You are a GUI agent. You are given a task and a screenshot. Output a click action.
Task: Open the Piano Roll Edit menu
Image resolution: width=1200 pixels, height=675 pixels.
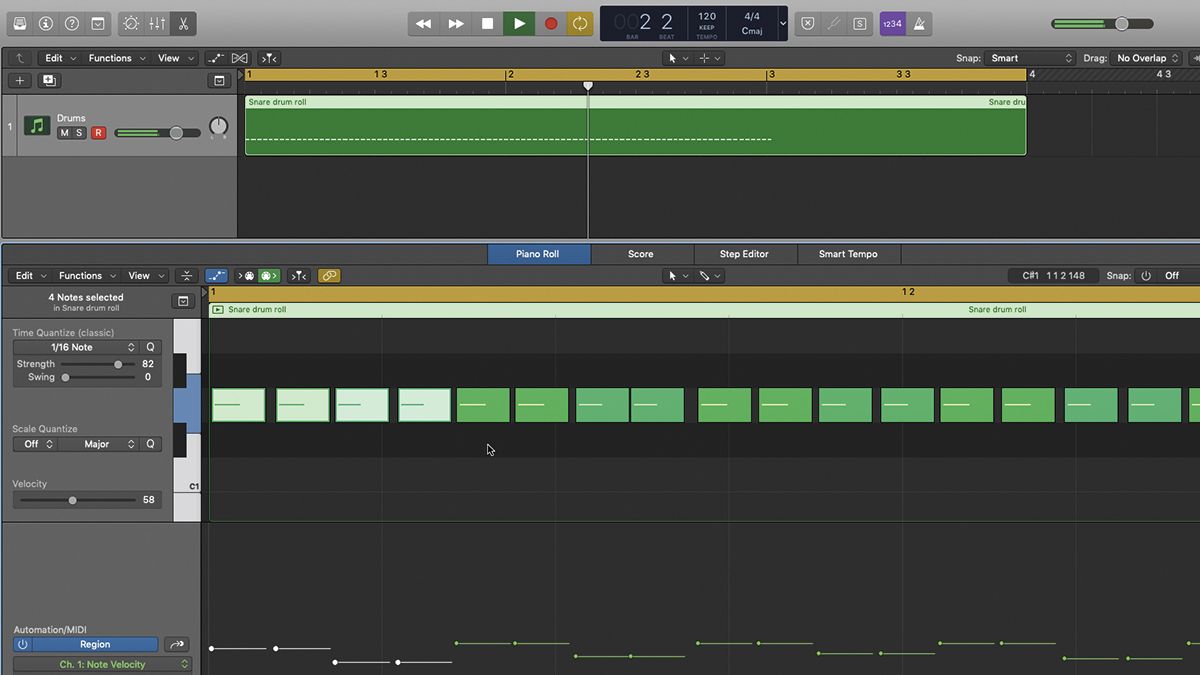pos(29,276)
